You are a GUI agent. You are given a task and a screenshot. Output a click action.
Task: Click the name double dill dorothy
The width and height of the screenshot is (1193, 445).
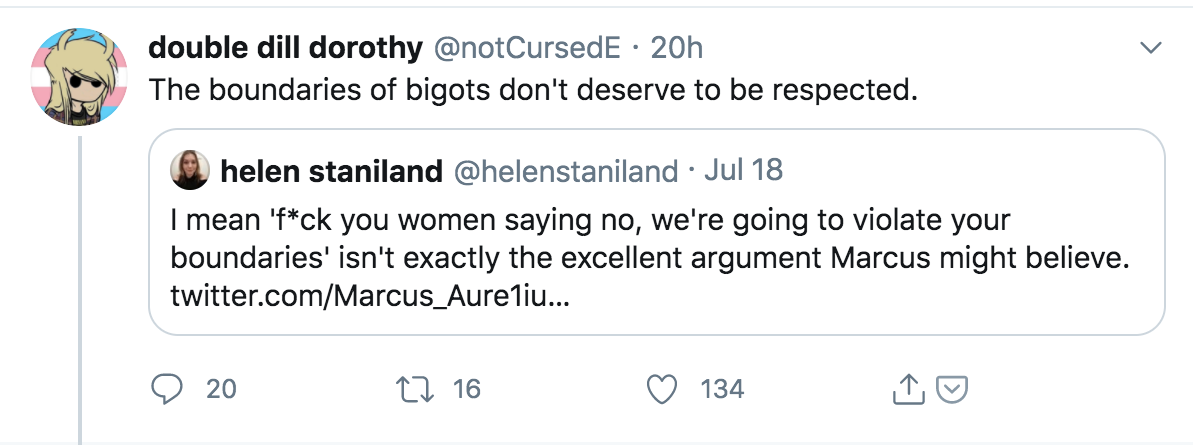(x=286, y=47)
